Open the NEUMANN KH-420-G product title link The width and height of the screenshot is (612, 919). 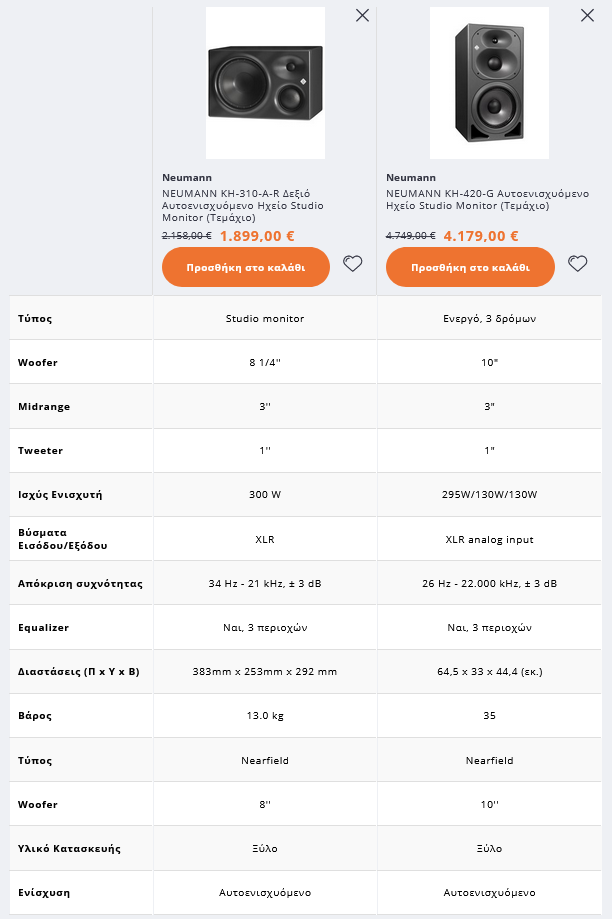point(487,199)
